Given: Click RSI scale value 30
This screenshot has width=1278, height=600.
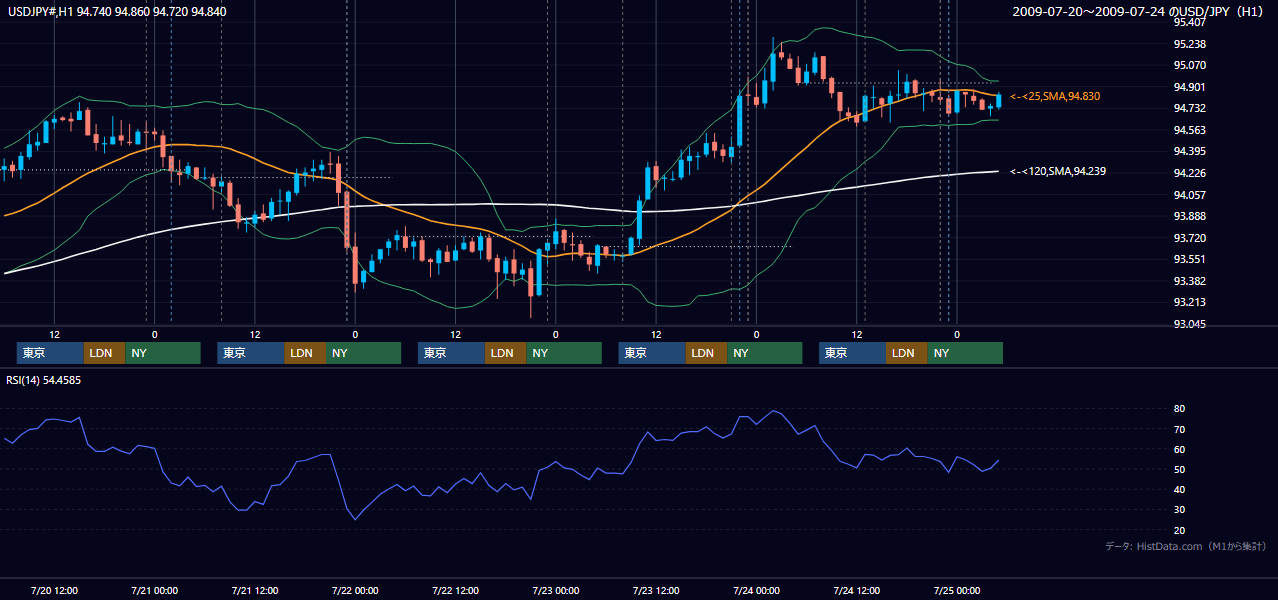Looking at the screenshot, I should coord(1180,509).
